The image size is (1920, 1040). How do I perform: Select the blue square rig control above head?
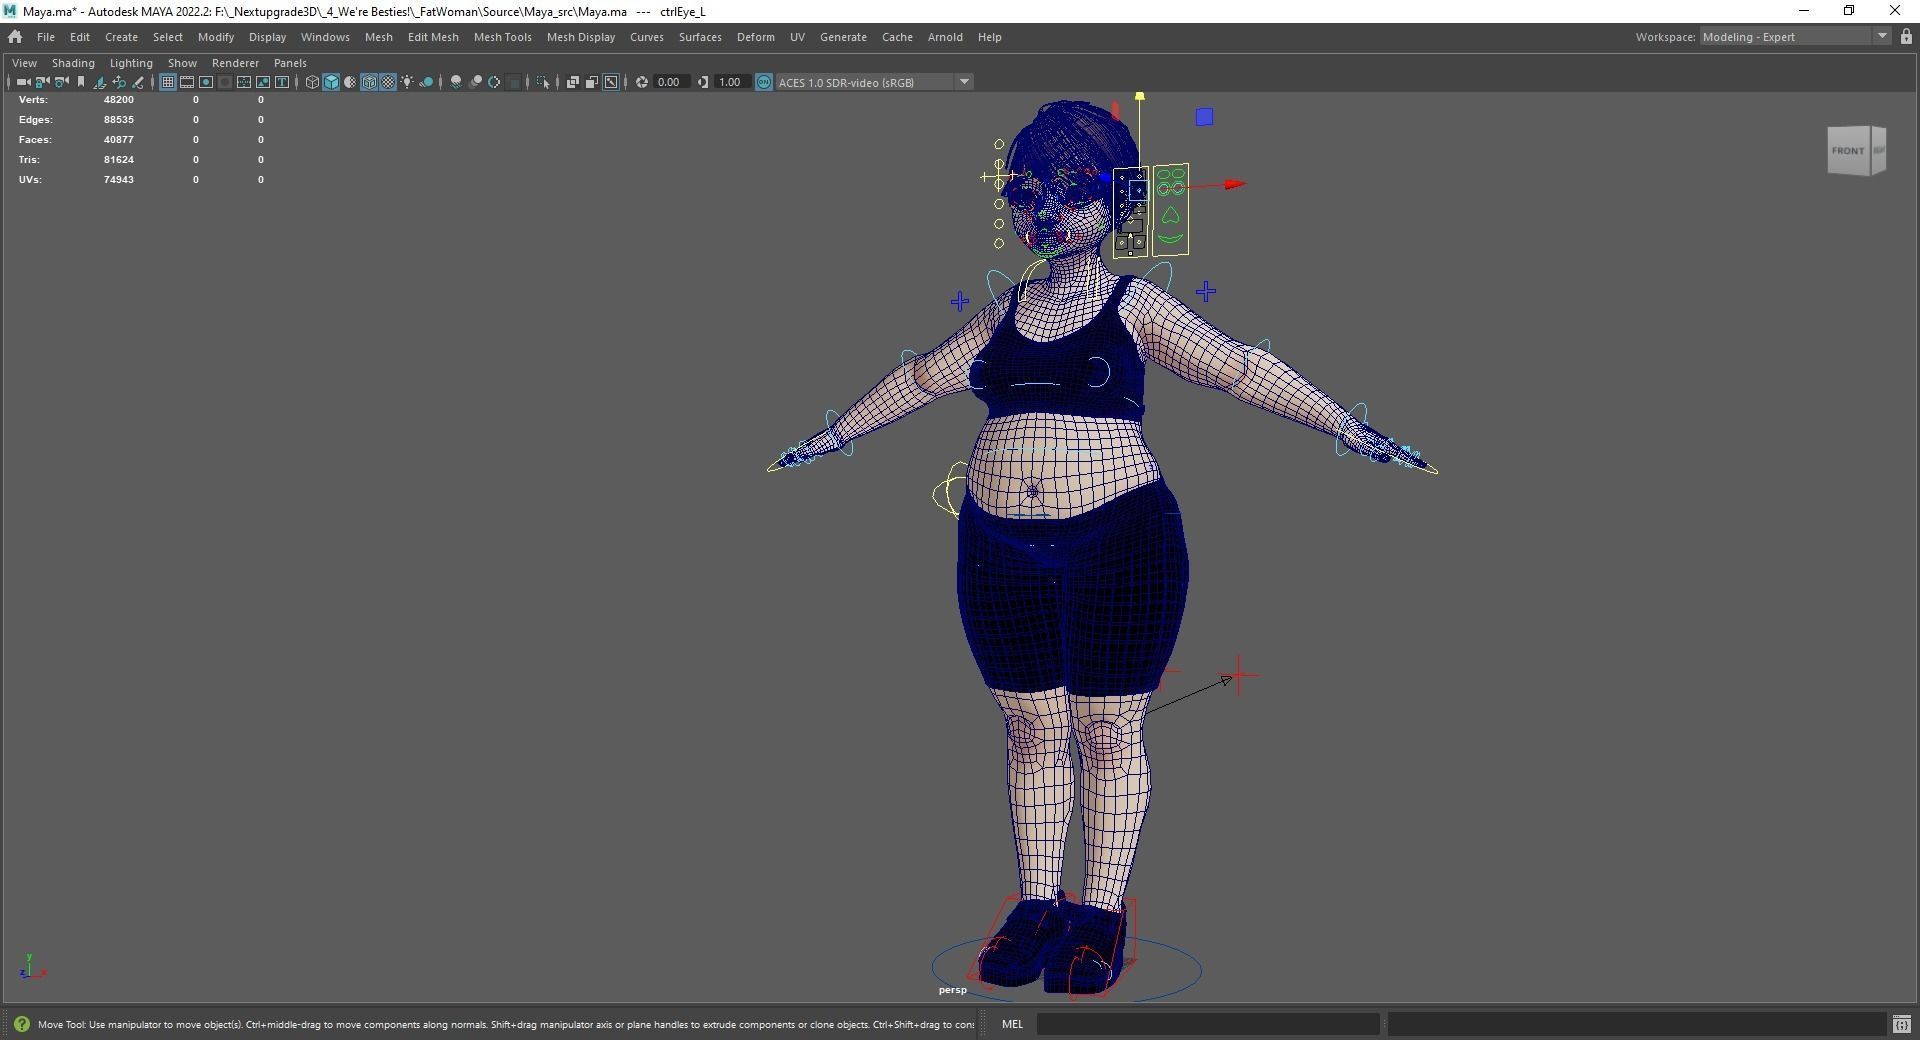pyautogui.click(x=1204, y=117)
